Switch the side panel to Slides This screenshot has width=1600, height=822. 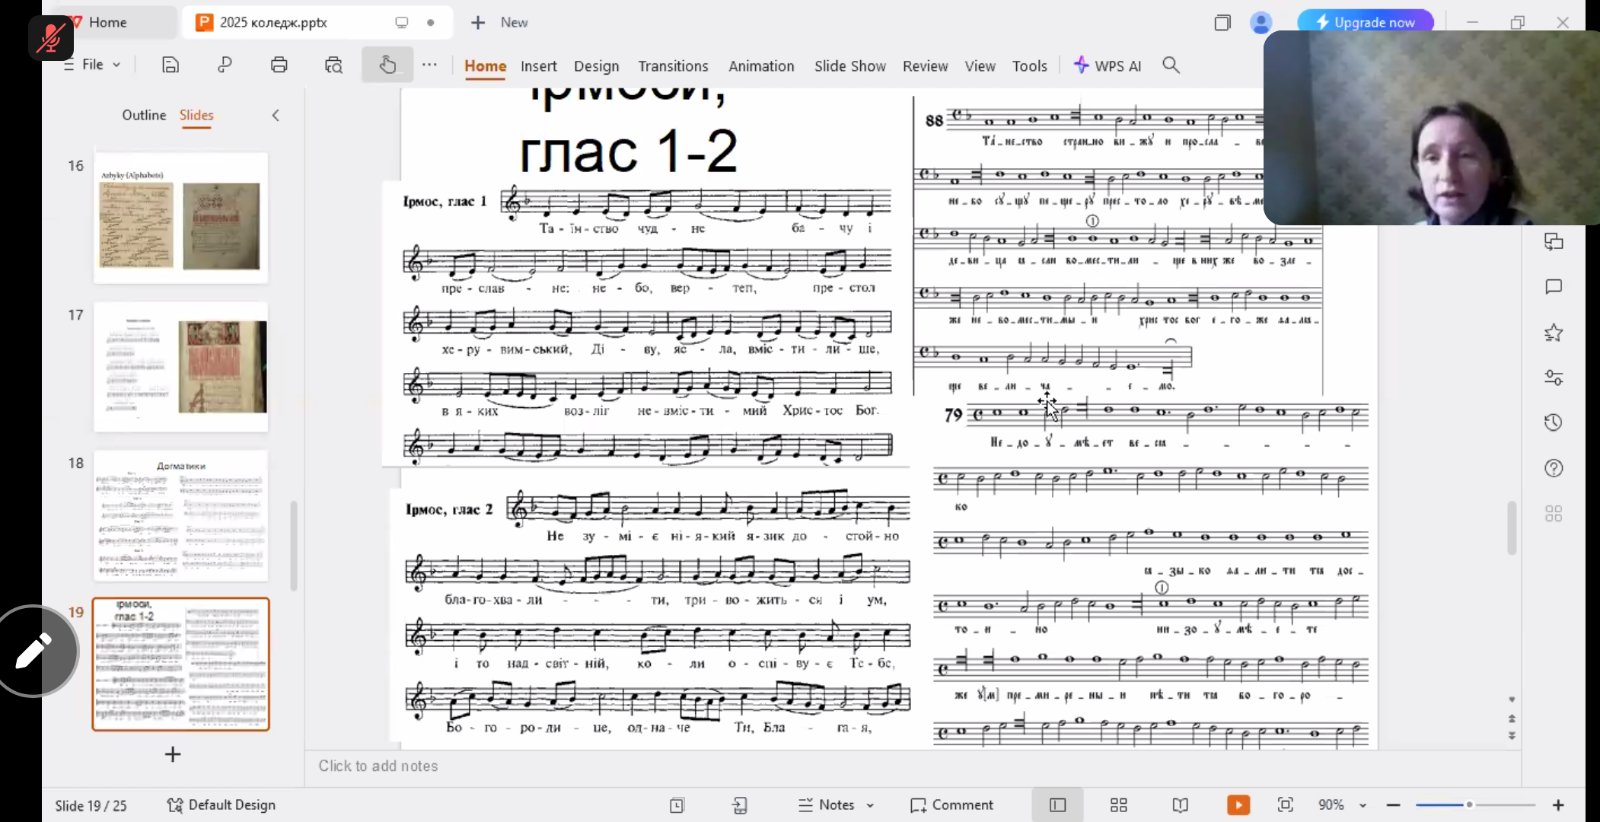point(196,115)
